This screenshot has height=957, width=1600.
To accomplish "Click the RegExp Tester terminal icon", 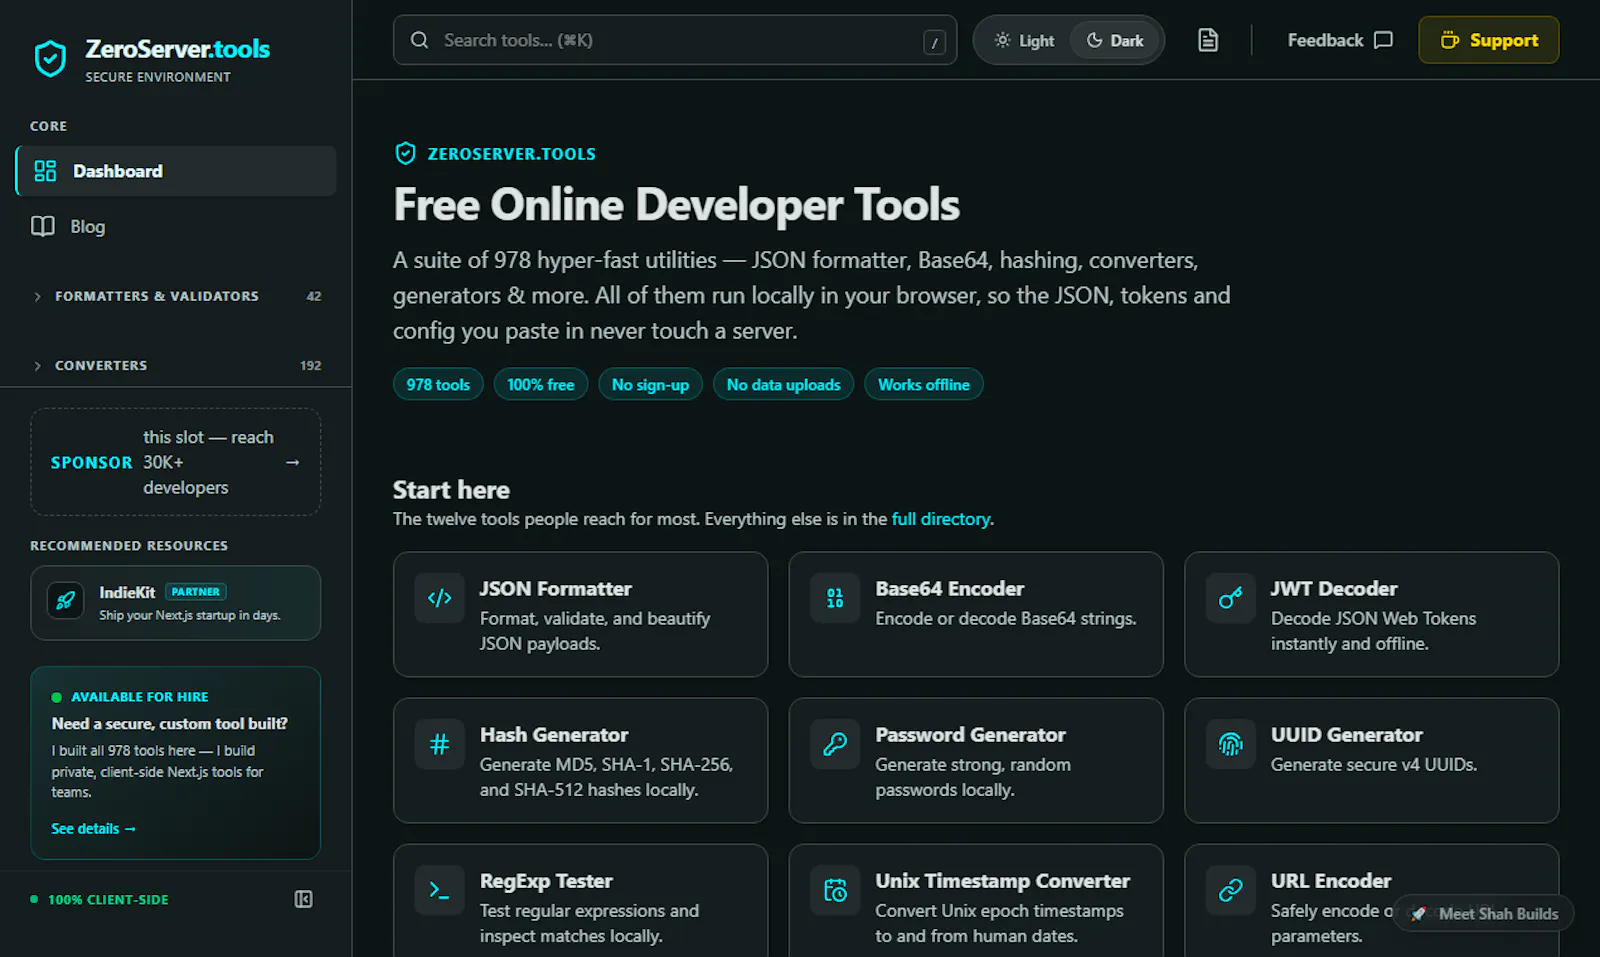I will point(440,890).
